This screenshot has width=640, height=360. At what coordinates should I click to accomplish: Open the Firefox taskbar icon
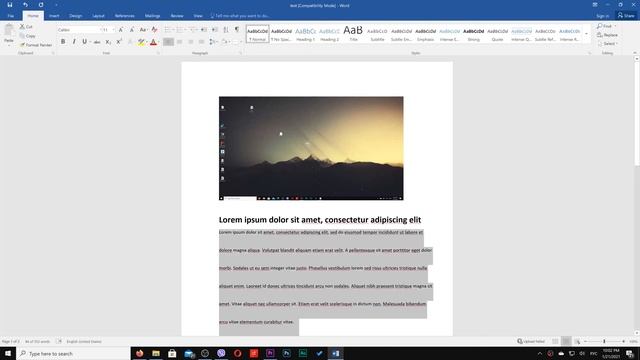click(140, 353)
